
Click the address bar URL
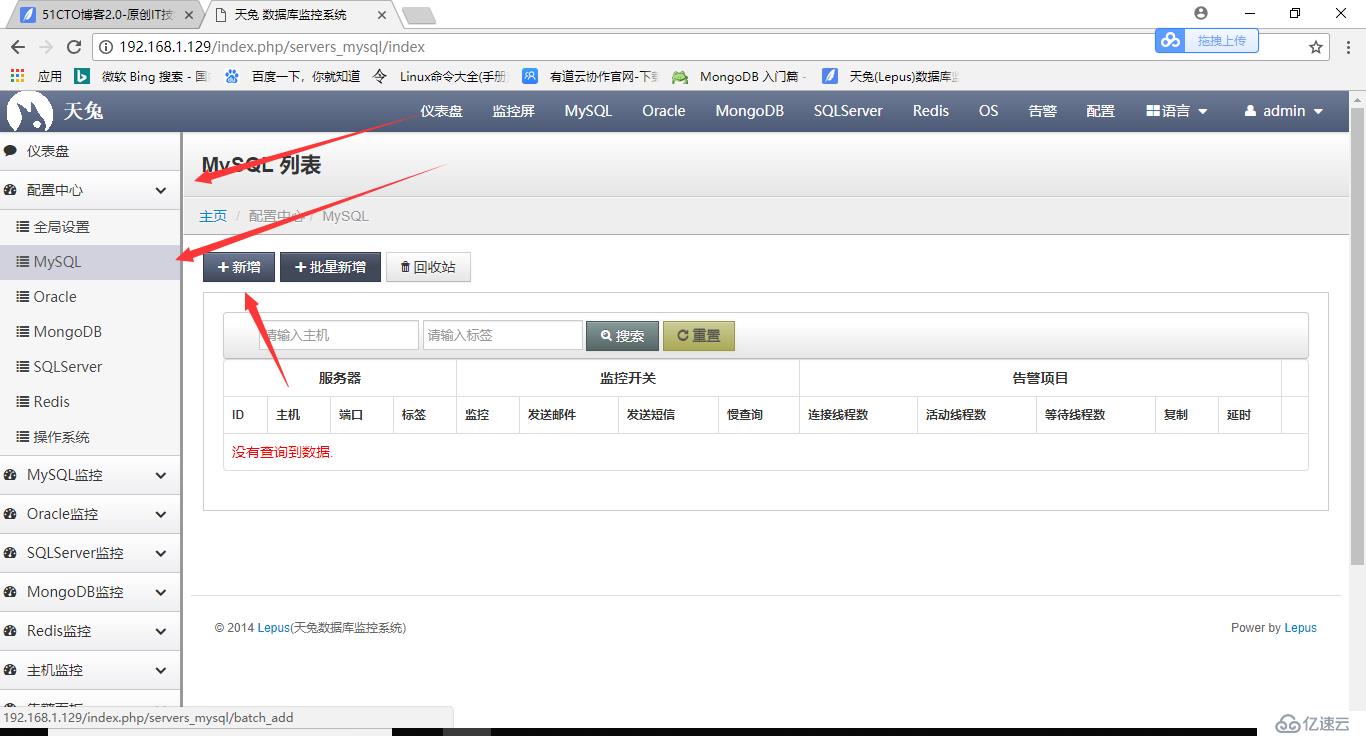point(272,47)
